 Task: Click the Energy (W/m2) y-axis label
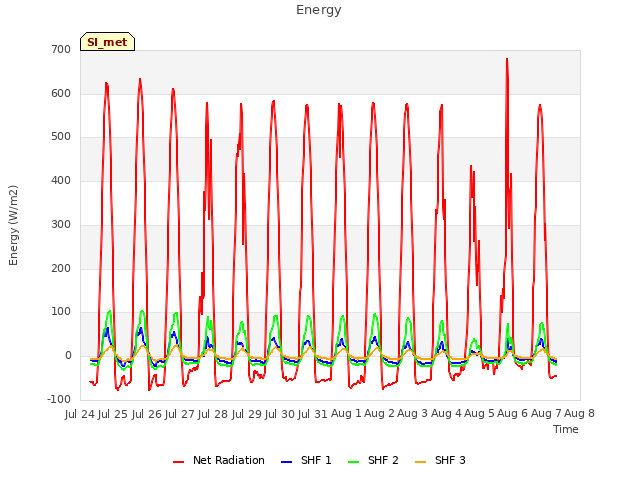click(13, 225)
